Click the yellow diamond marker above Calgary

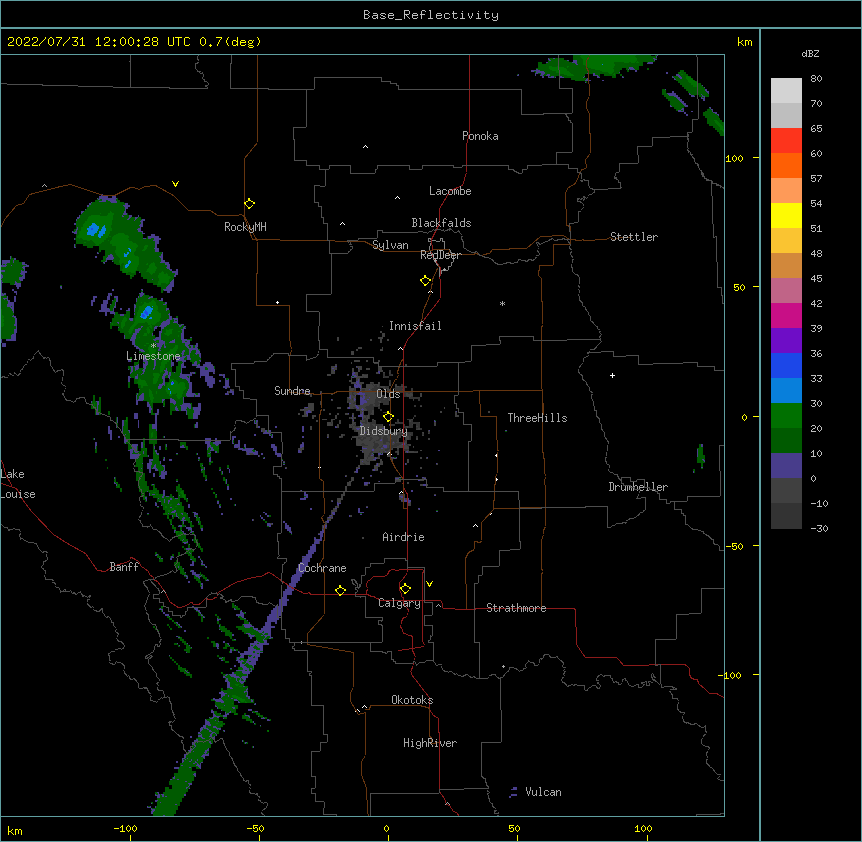[x=405, y=589]
